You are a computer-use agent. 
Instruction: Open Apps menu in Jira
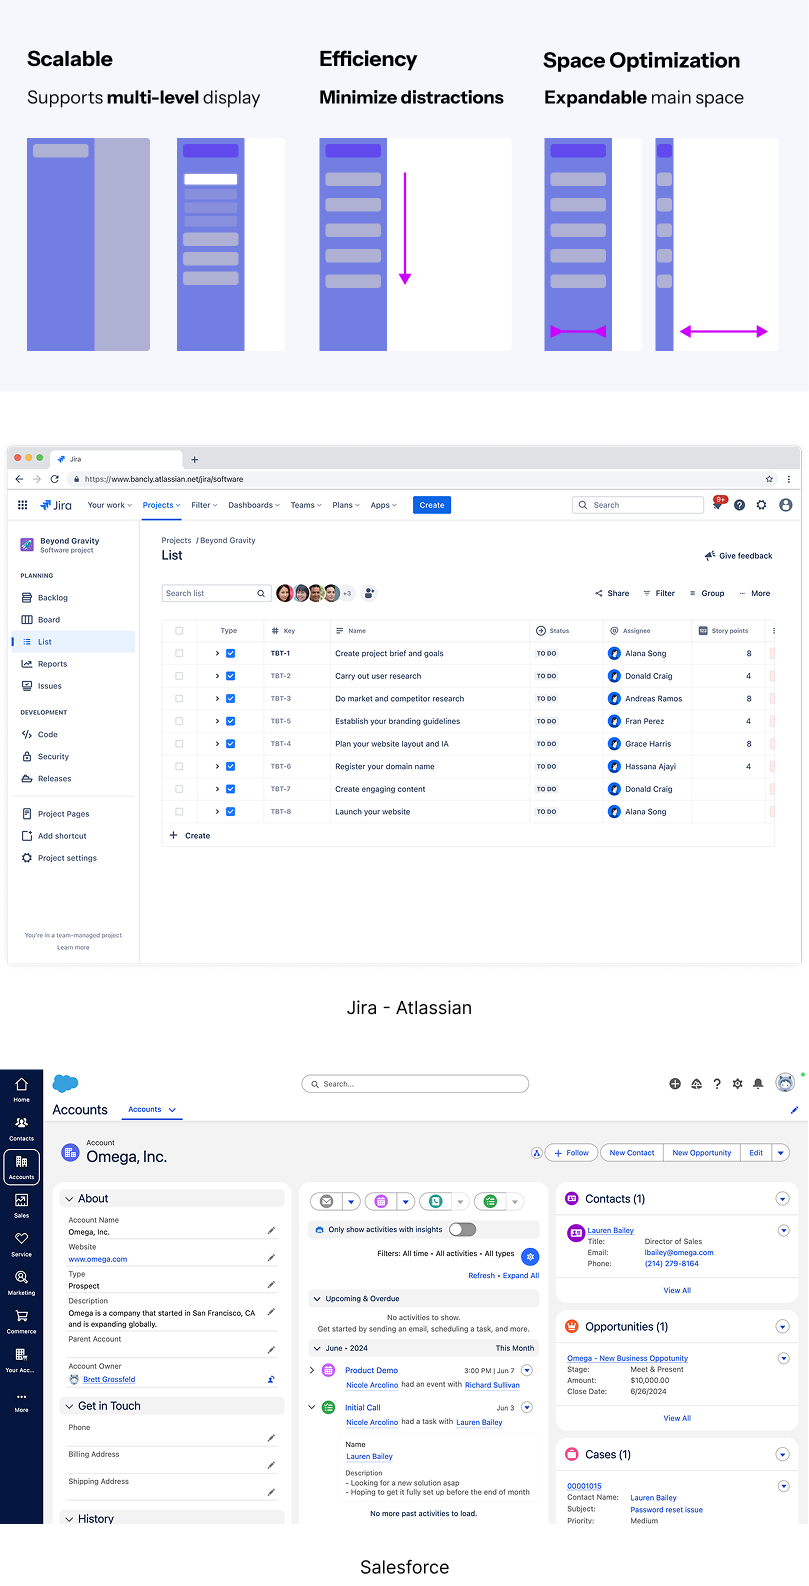[x=384, y=505]
